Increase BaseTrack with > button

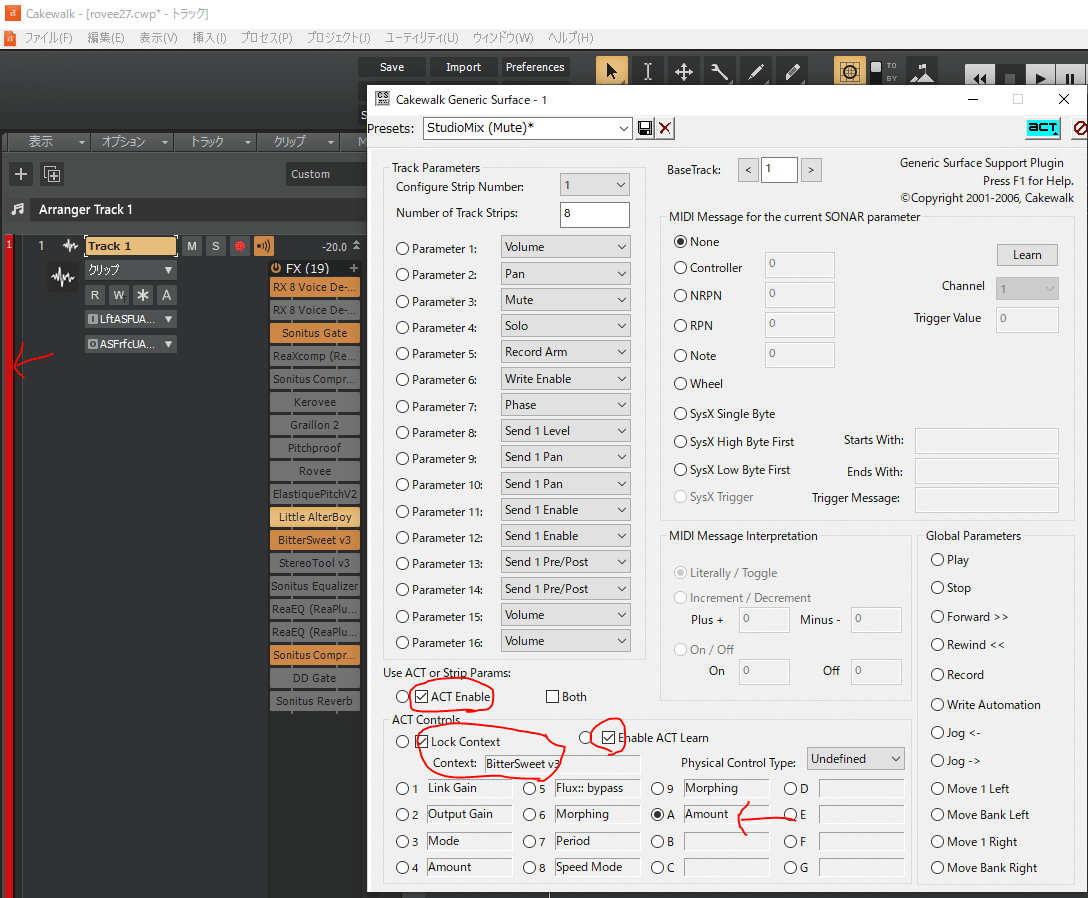pos(810,170)
